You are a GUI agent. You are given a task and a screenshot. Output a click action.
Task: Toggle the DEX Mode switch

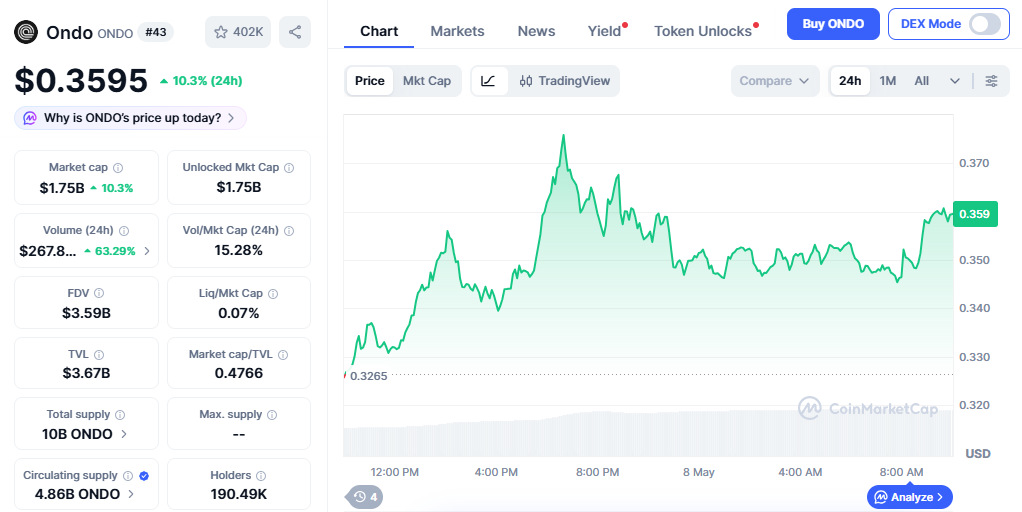(985, 24)
